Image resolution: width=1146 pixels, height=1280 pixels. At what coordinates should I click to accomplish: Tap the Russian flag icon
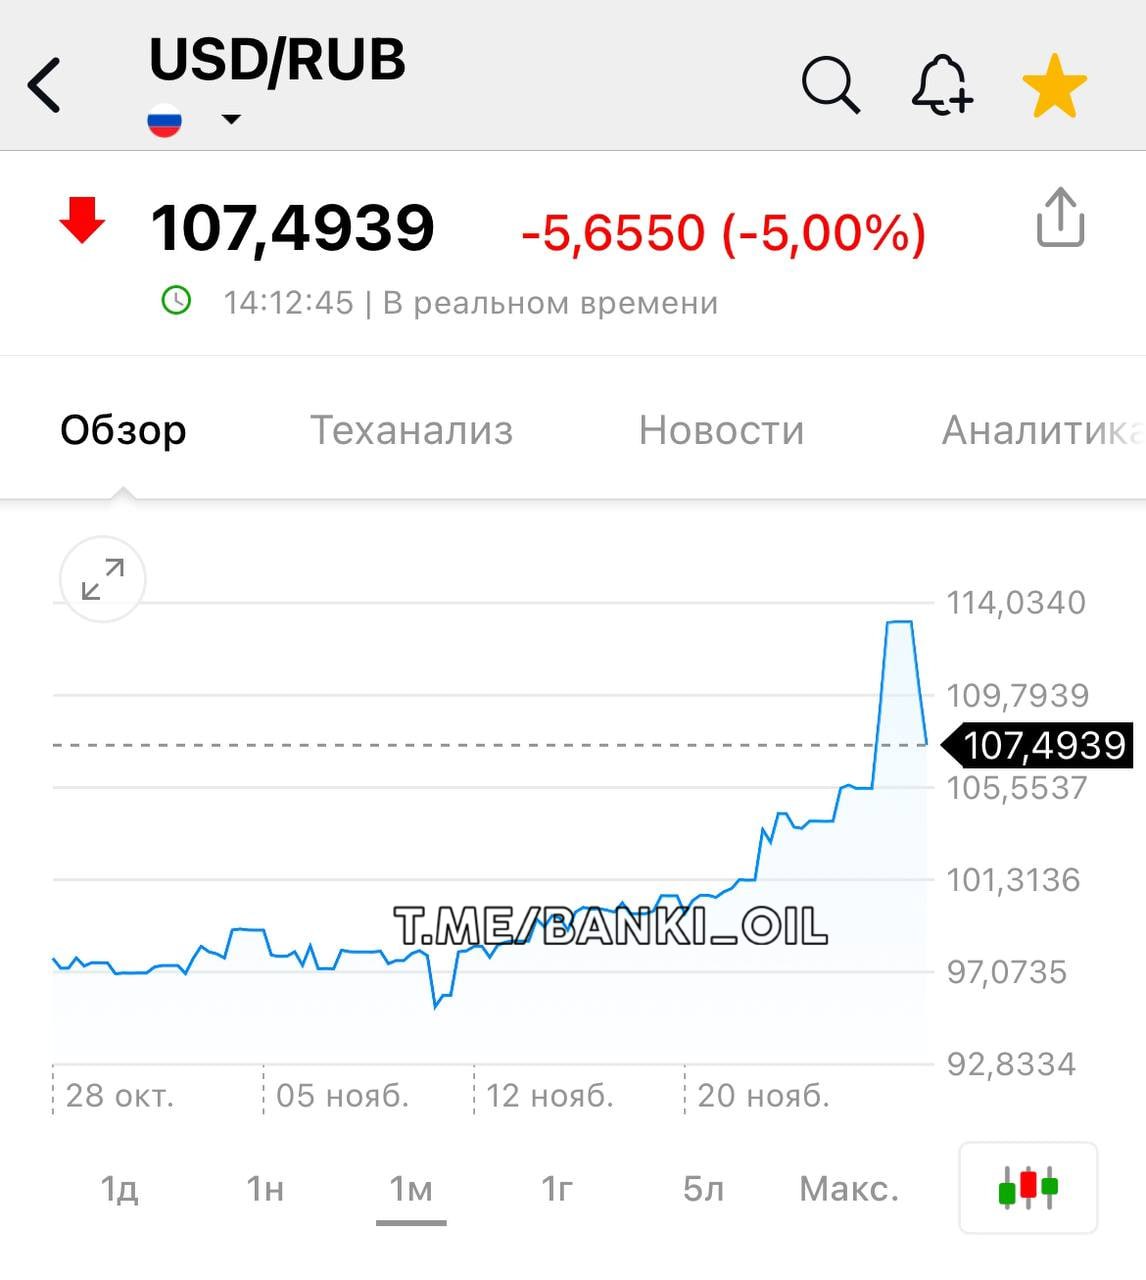tap(164, 121)
